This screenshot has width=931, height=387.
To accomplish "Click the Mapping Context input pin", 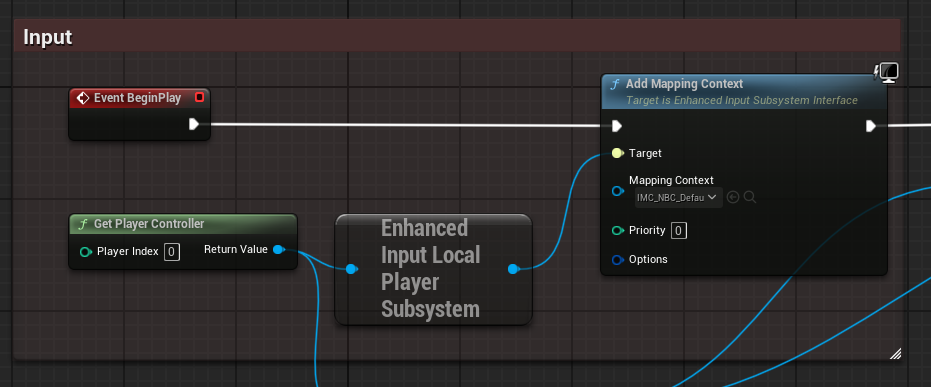I will [618, 191].
